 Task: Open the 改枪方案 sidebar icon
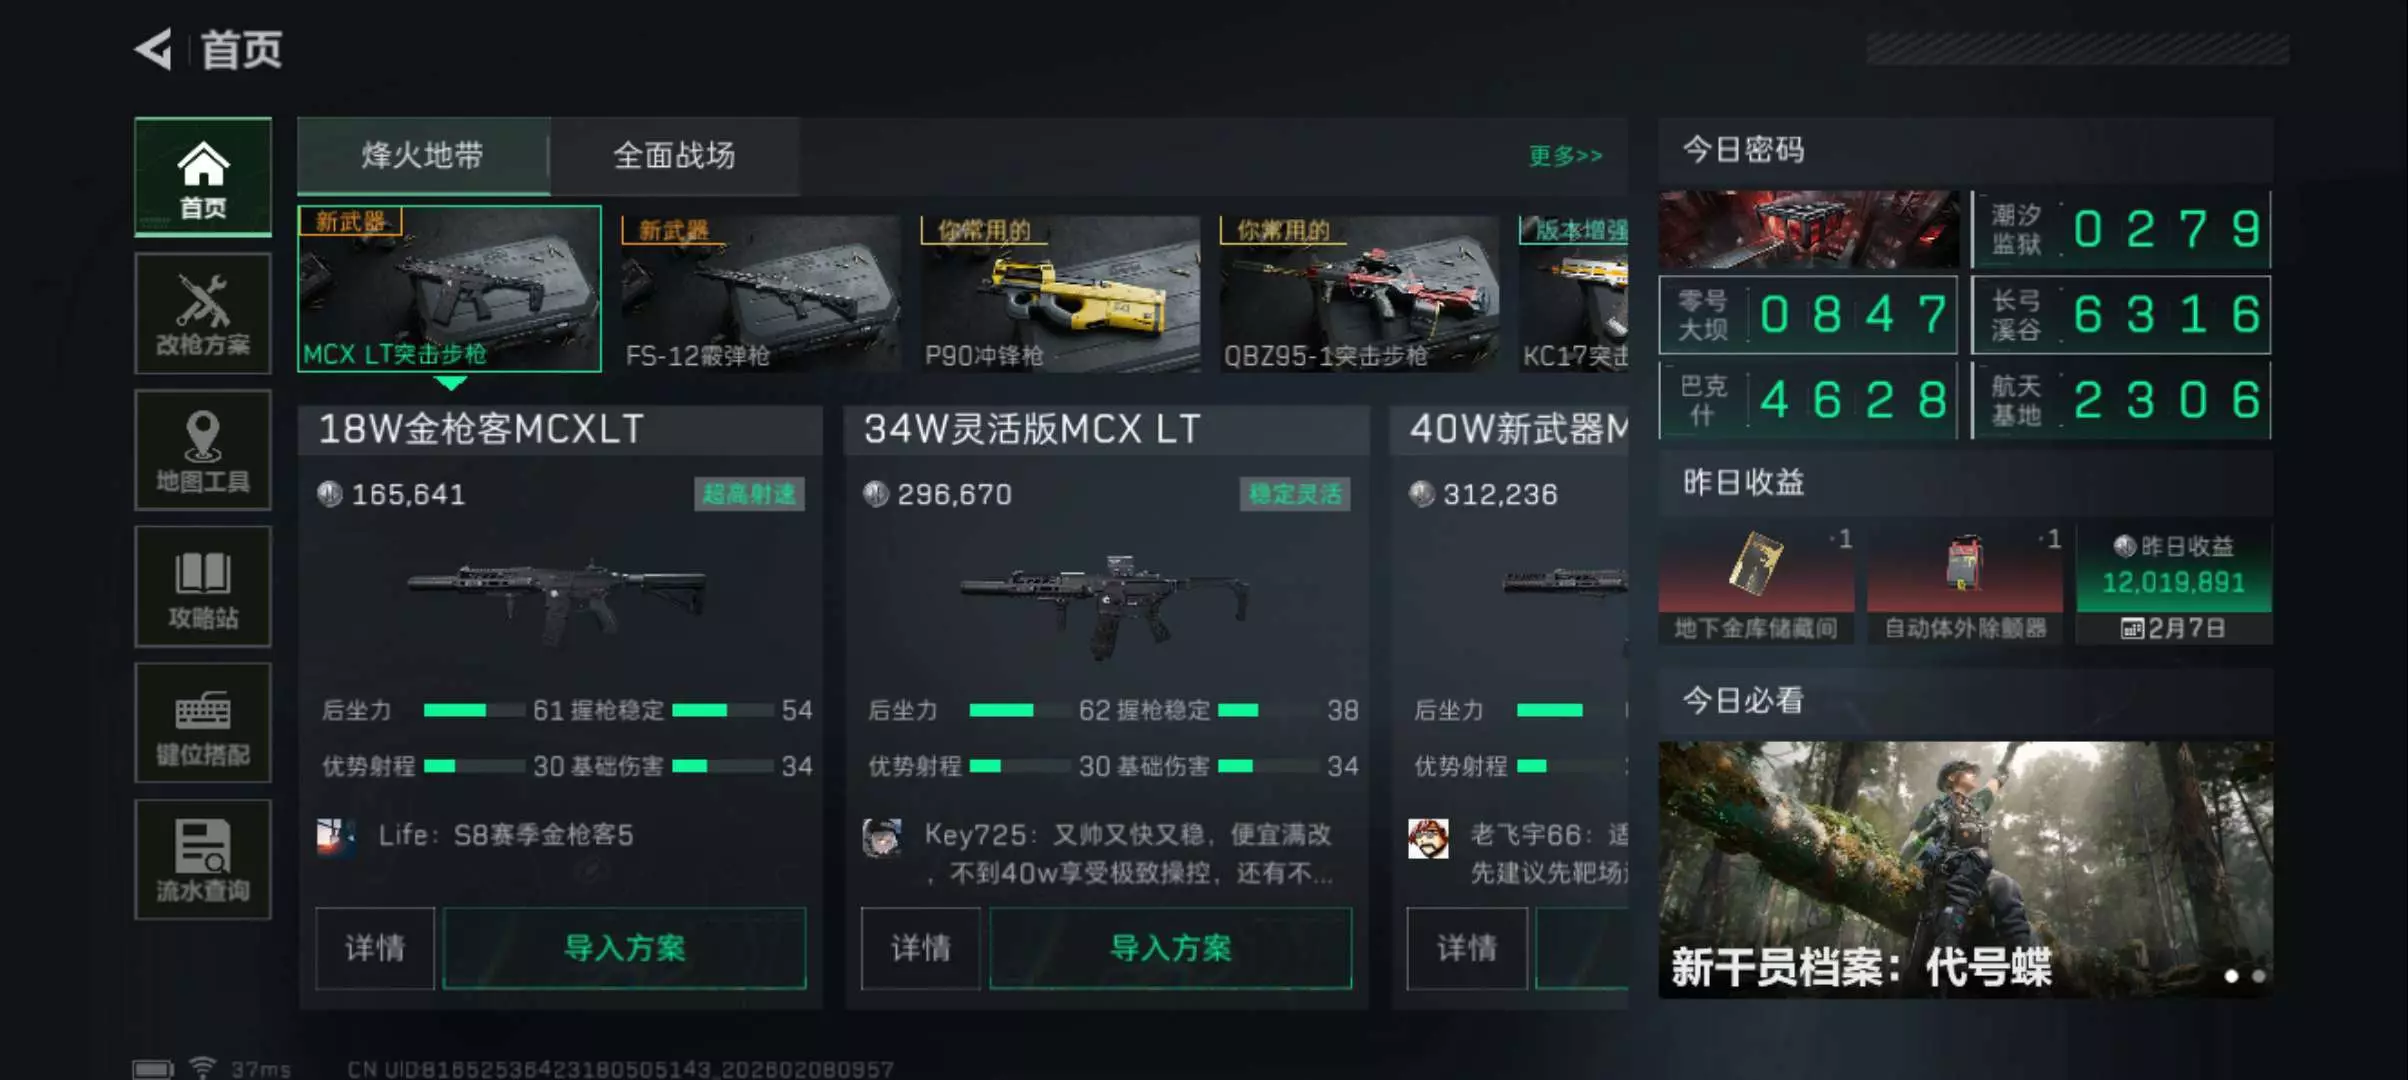click(203, 314)
